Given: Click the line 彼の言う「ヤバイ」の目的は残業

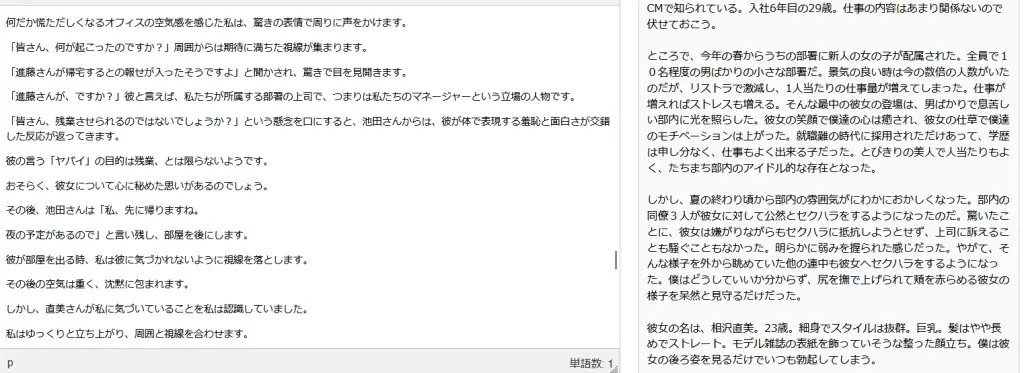Looking at the screenshot, I should pos(137,161).
